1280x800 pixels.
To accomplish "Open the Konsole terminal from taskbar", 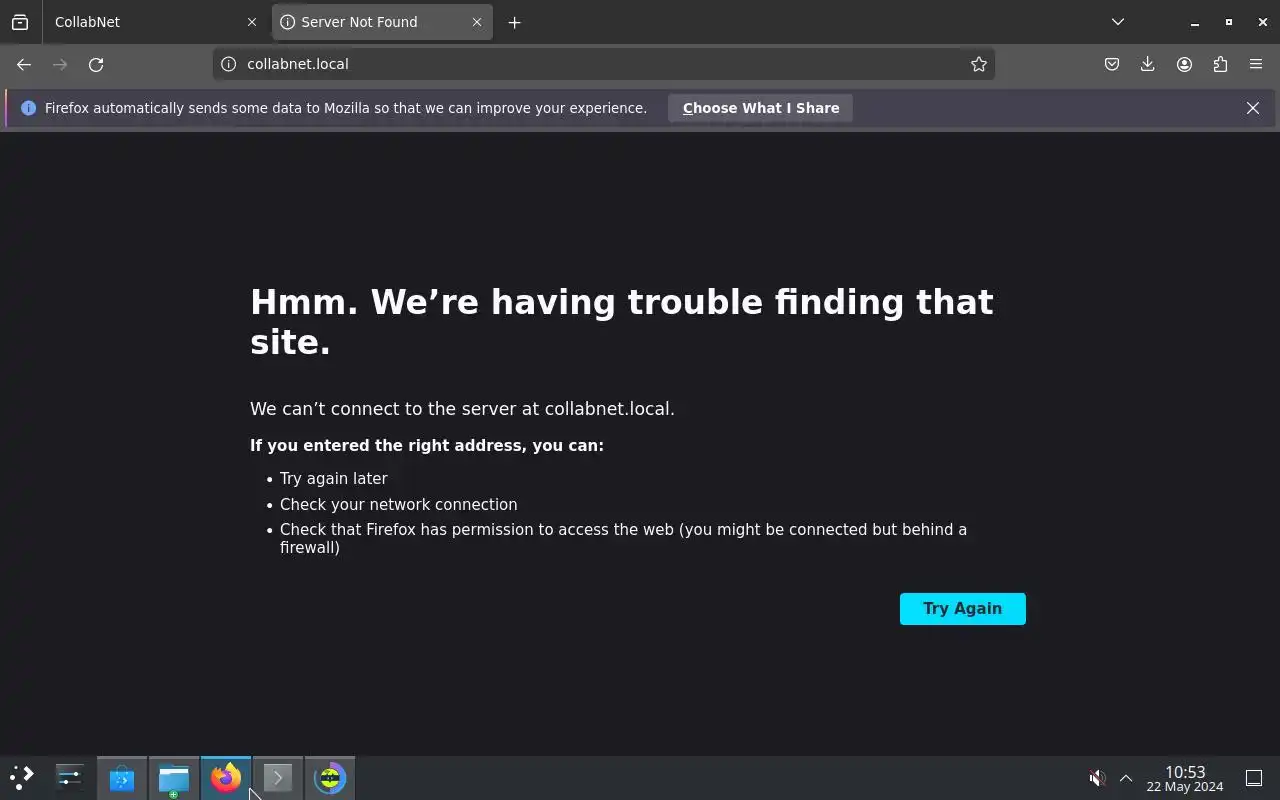I will (278, 778).
